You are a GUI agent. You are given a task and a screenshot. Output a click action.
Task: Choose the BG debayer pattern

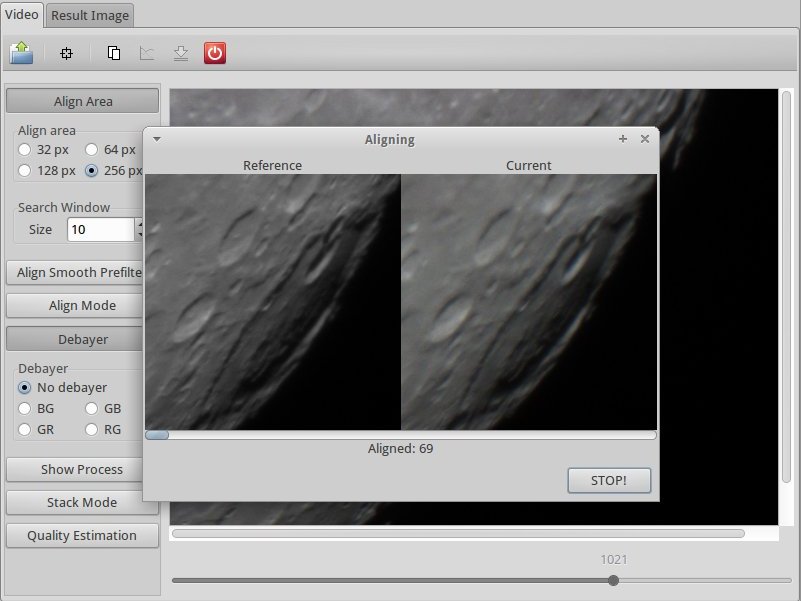[x=36, y=408]
